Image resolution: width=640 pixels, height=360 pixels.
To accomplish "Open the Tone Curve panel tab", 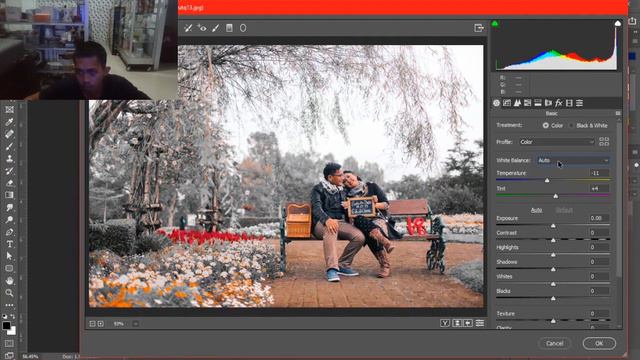I will tap(507, 103).
